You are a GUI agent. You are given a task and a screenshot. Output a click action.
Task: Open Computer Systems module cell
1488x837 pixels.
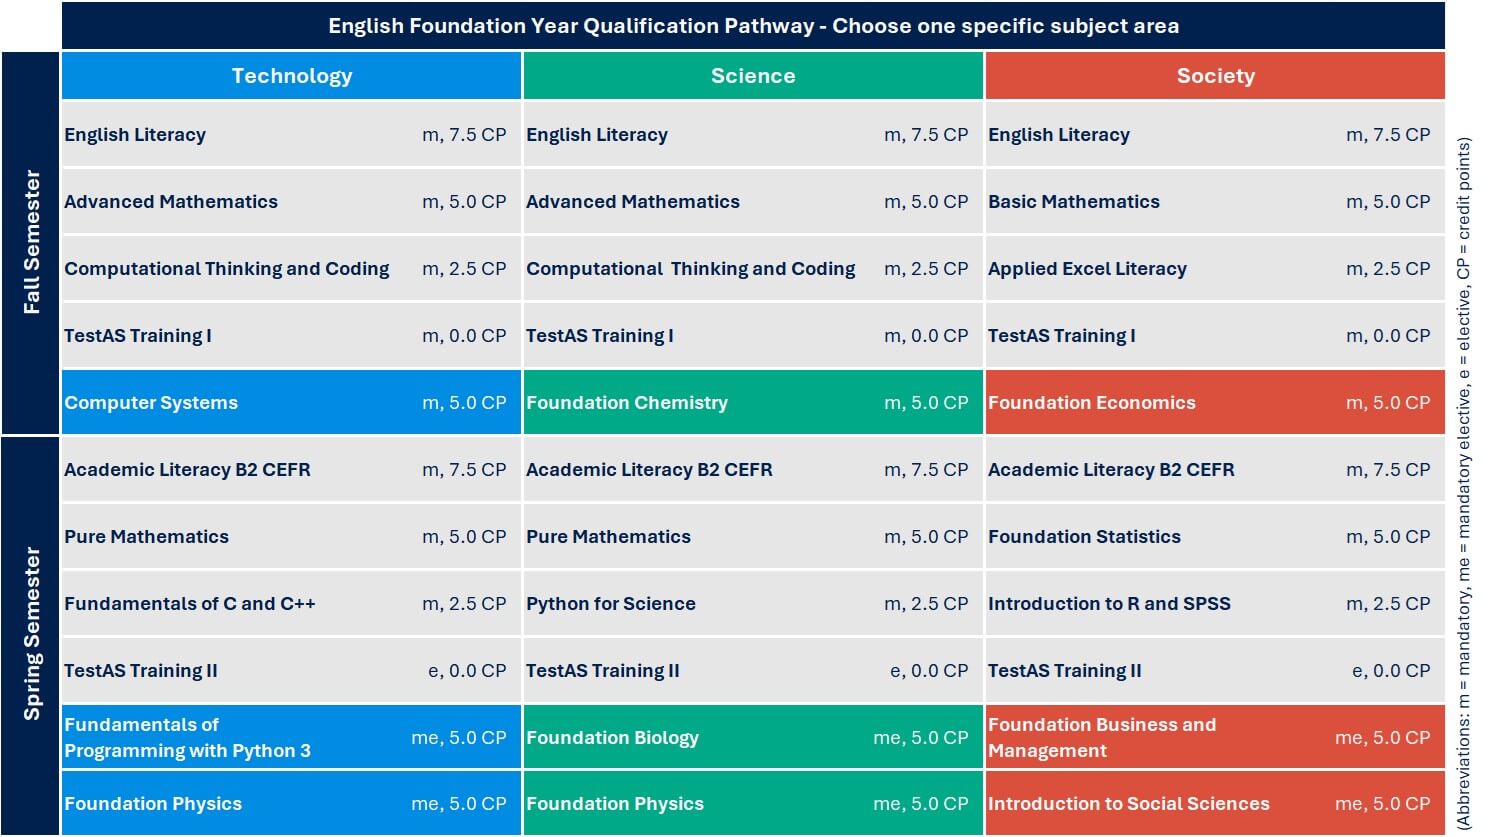click(x=291, y=402)
